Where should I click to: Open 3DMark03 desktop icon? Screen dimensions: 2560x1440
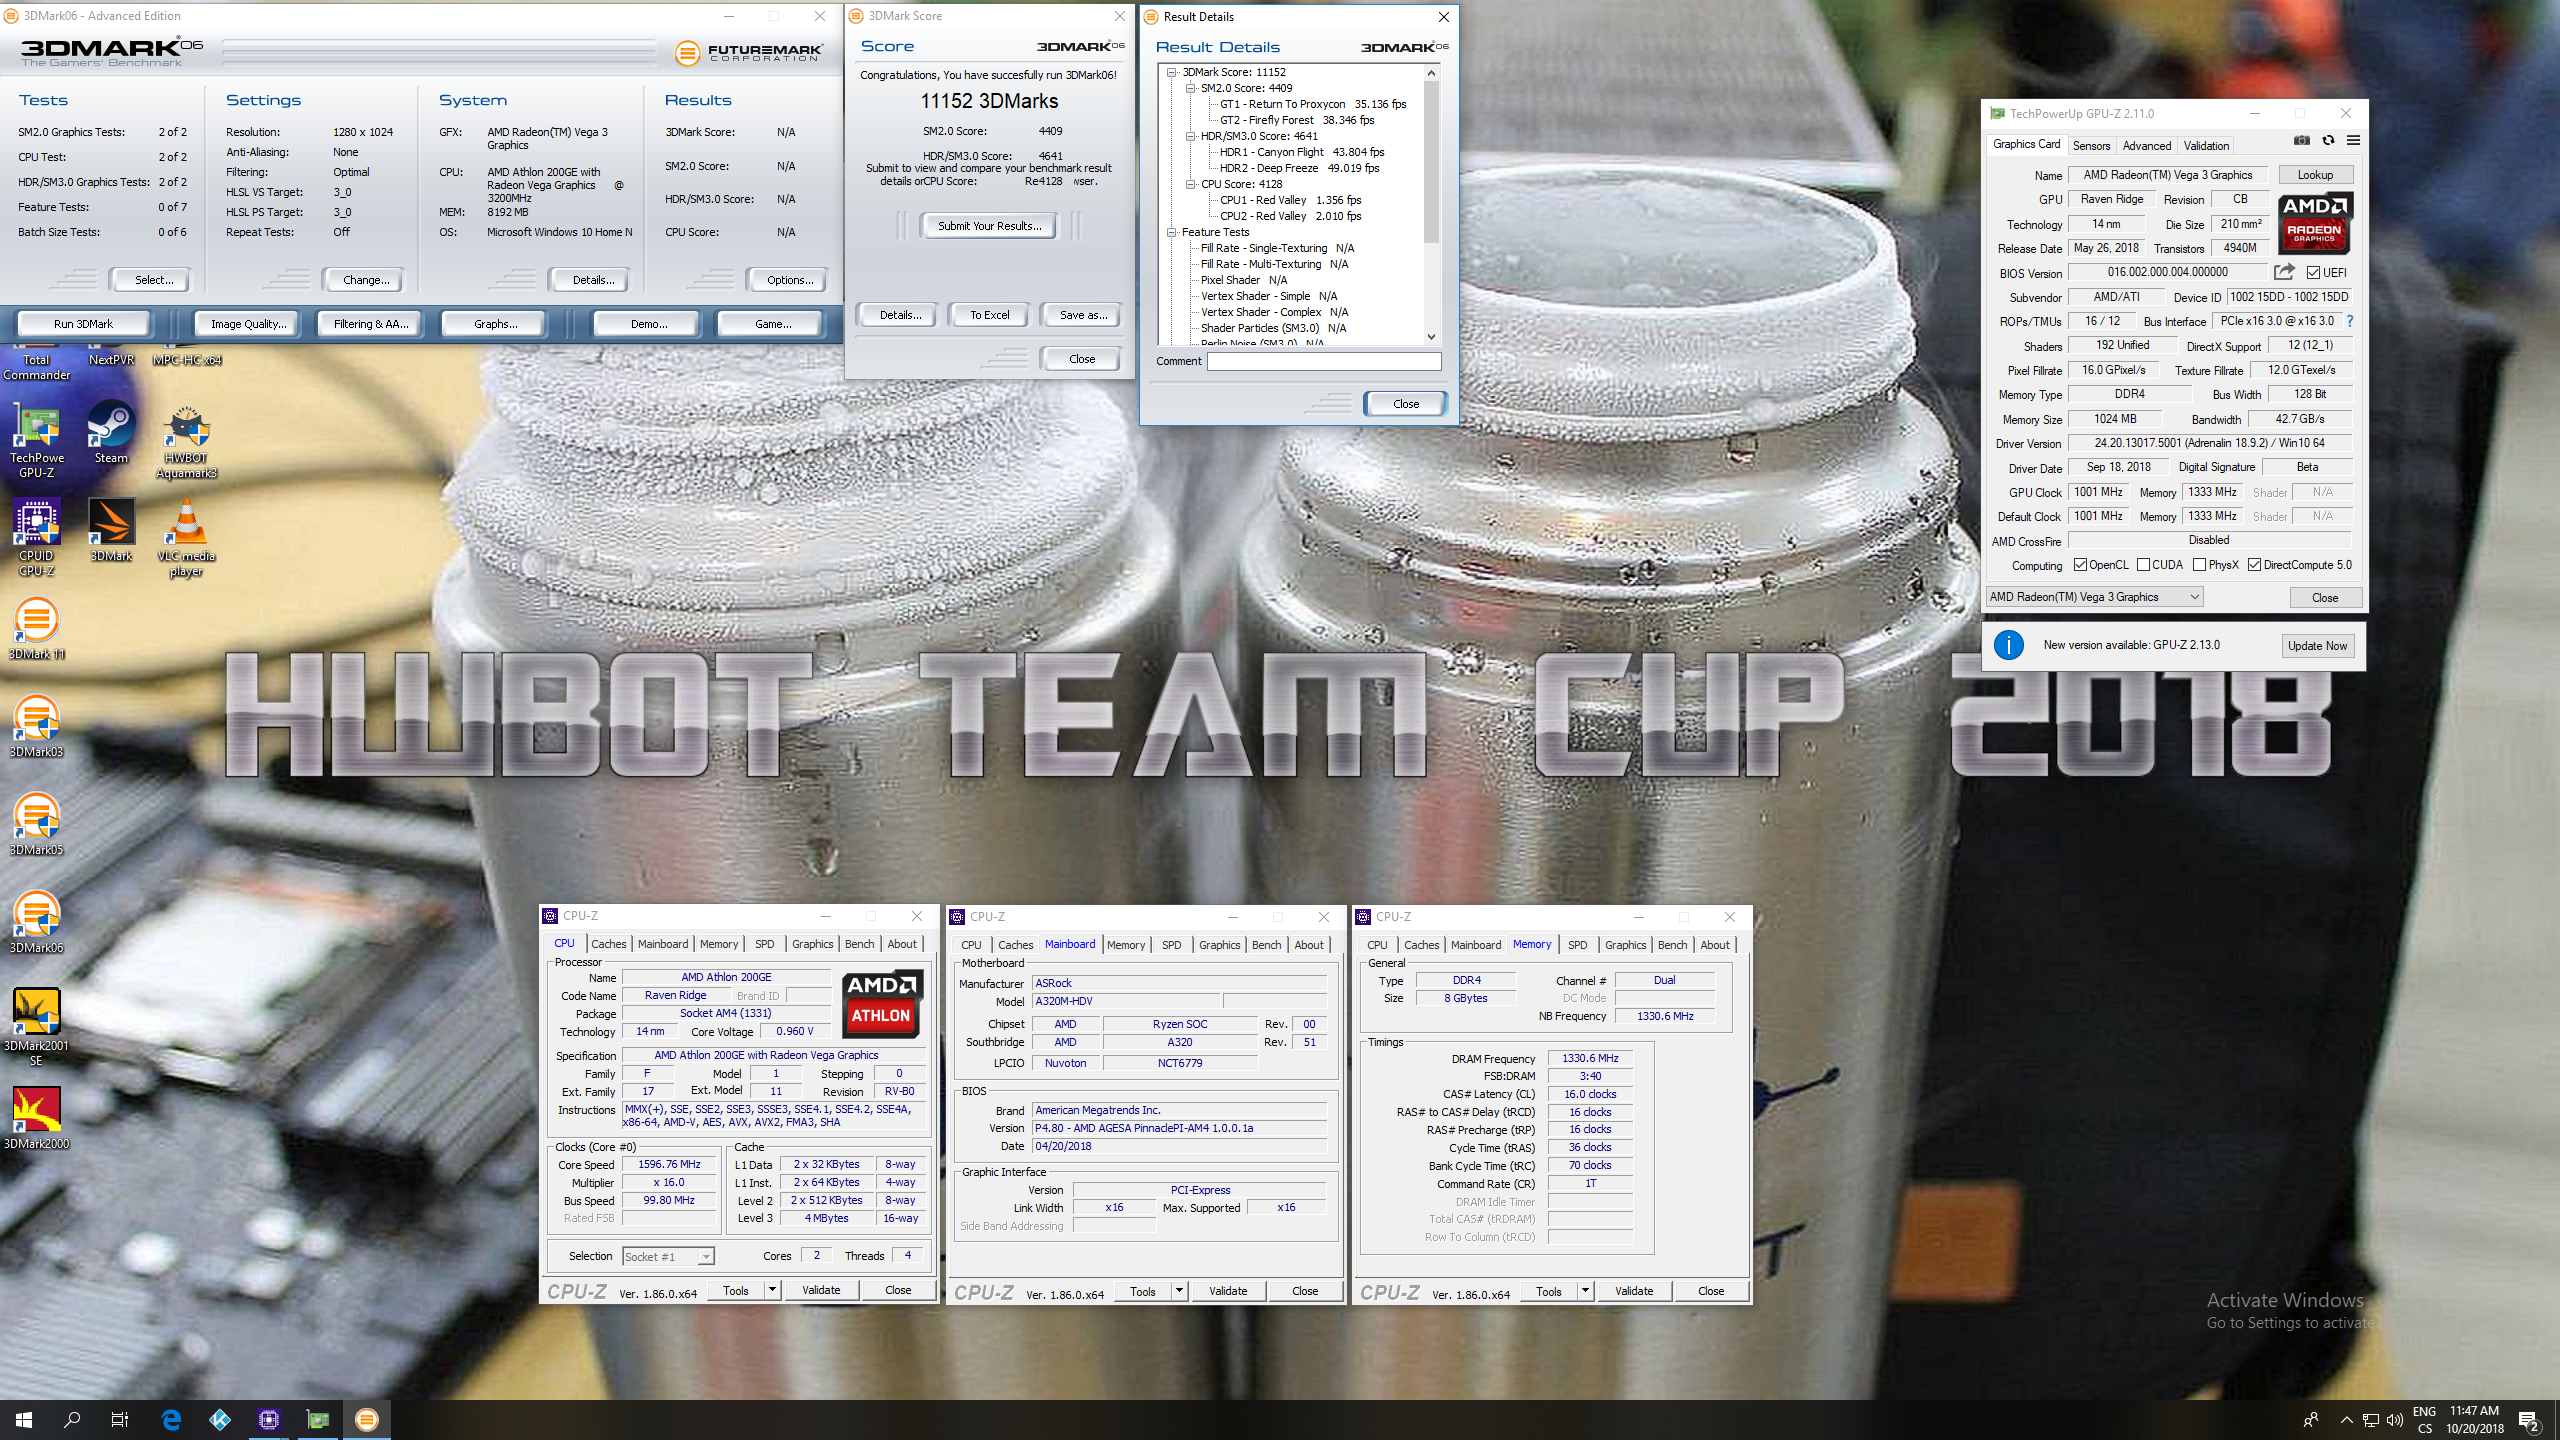[36, 726]
